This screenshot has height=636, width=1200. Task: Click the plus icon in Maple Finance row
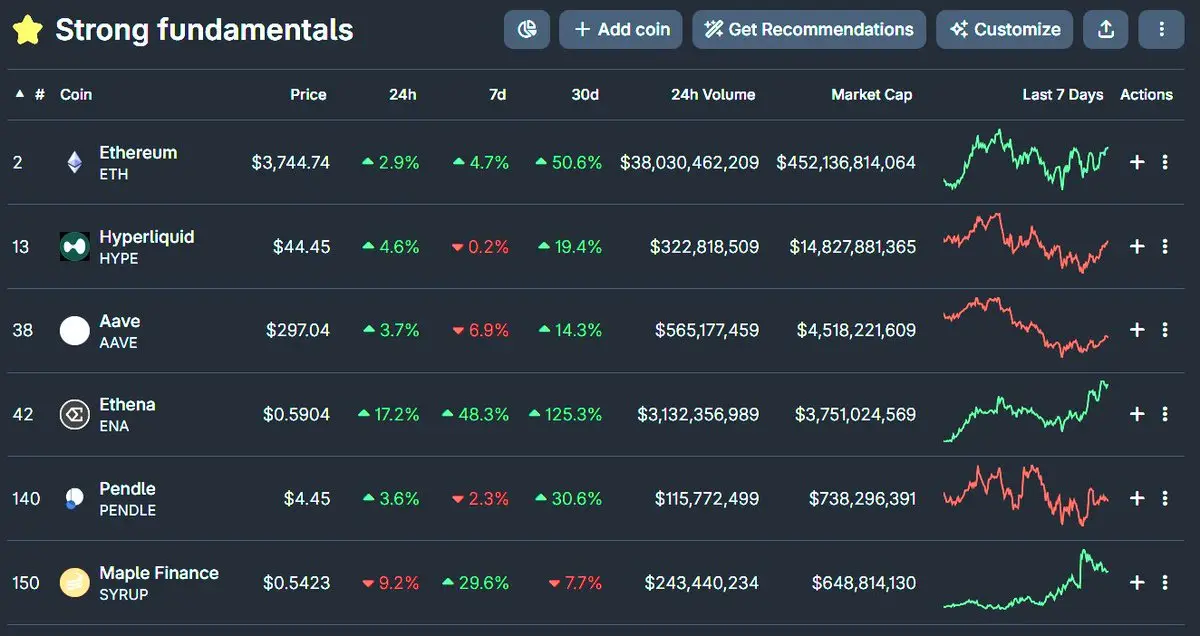(x=1137, y=582)
